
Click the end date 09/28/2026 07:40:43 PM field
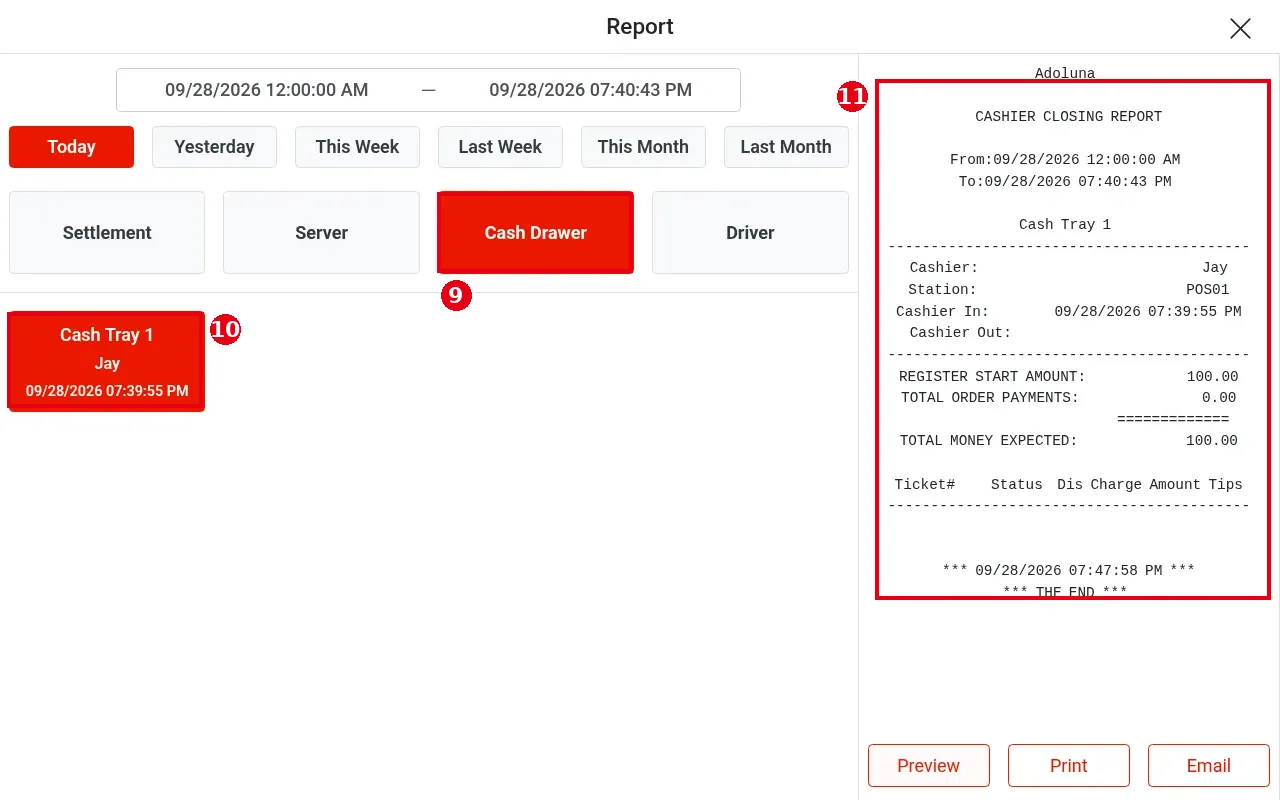pos(590,90)
